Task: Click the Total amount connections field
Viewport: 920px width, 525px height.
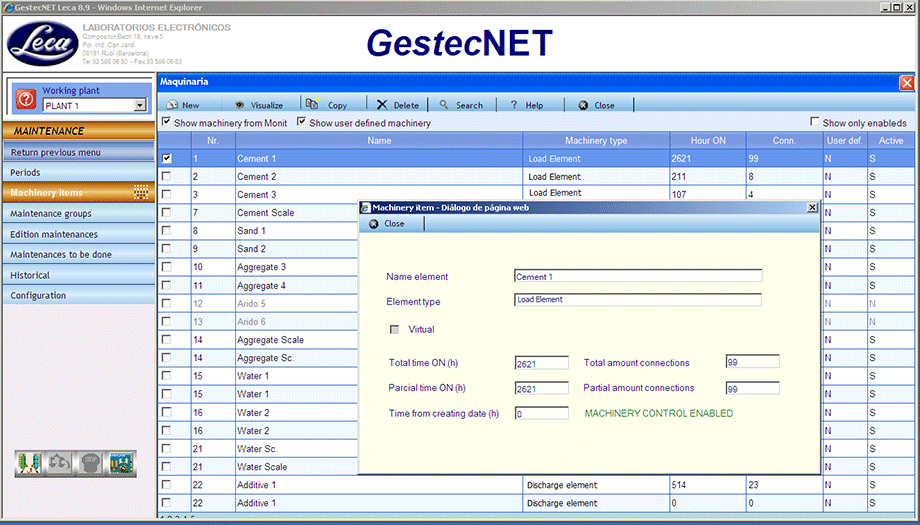Action: (753, 362)
